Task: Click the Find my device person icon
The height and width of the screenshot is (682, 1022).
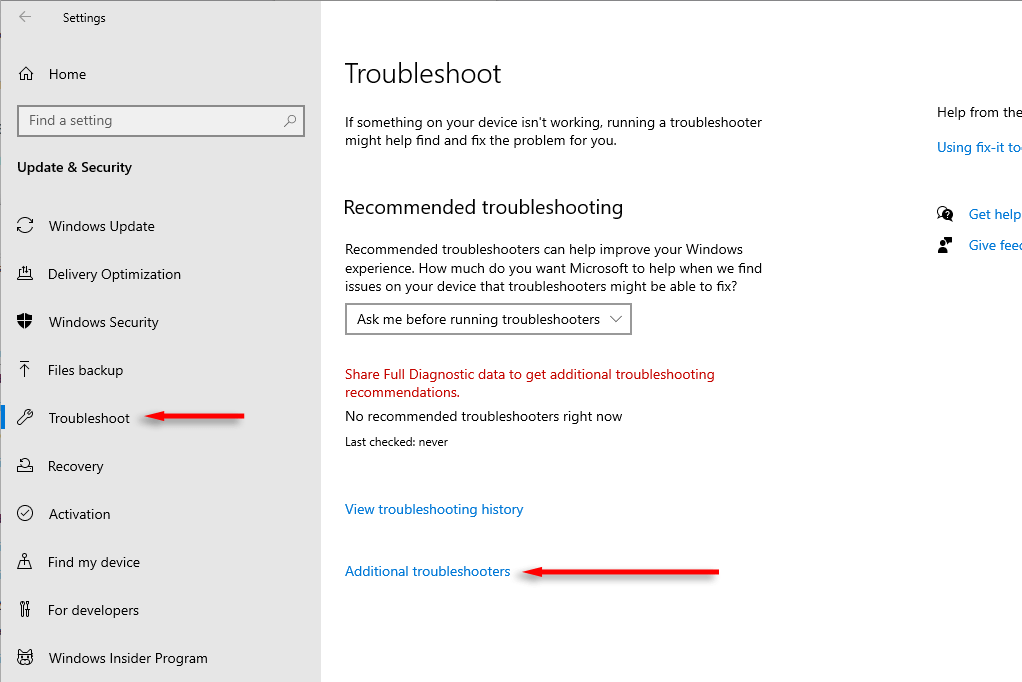Action: 26,562
